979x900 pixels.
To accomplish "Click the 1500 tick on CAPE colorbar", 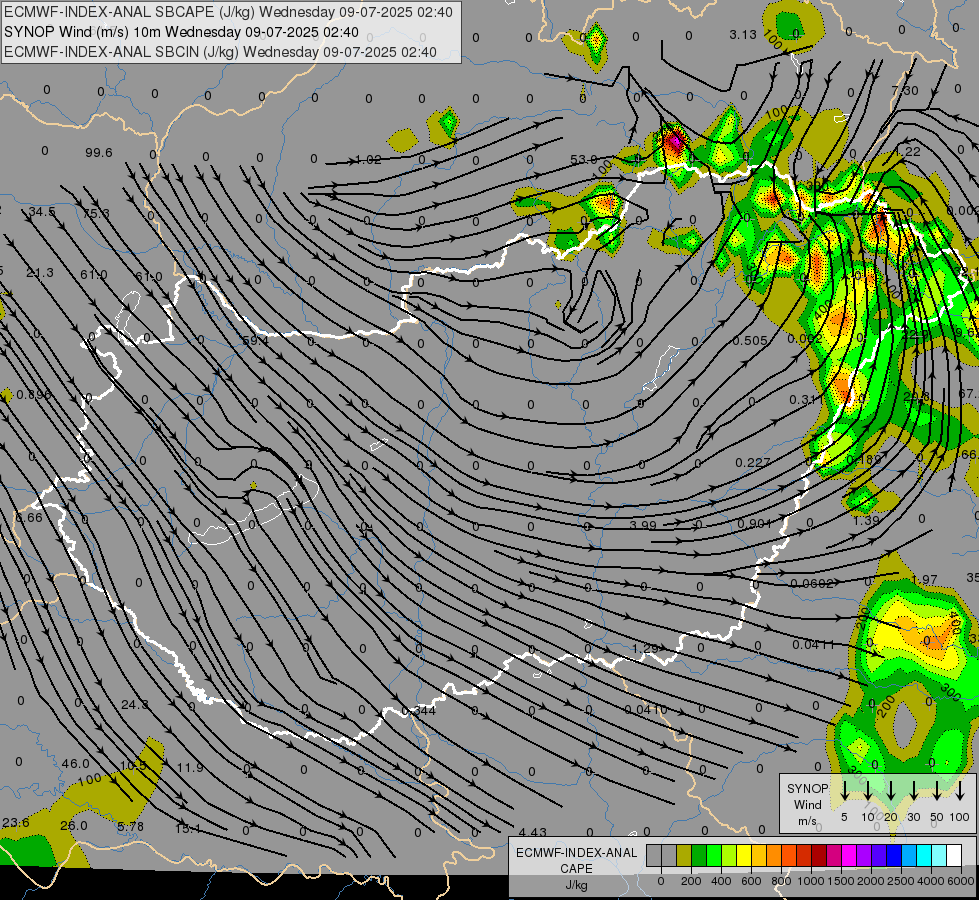I will pos(841,881).
